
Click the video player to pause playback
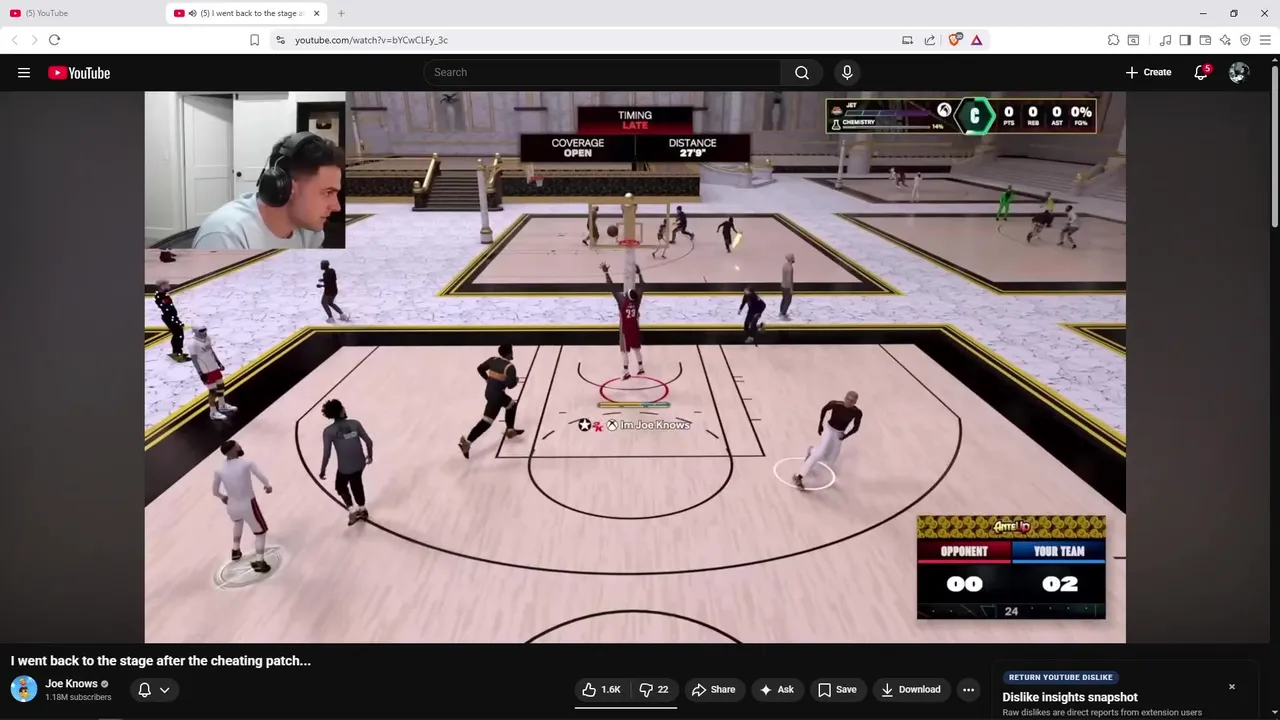[x=635, y=367]
